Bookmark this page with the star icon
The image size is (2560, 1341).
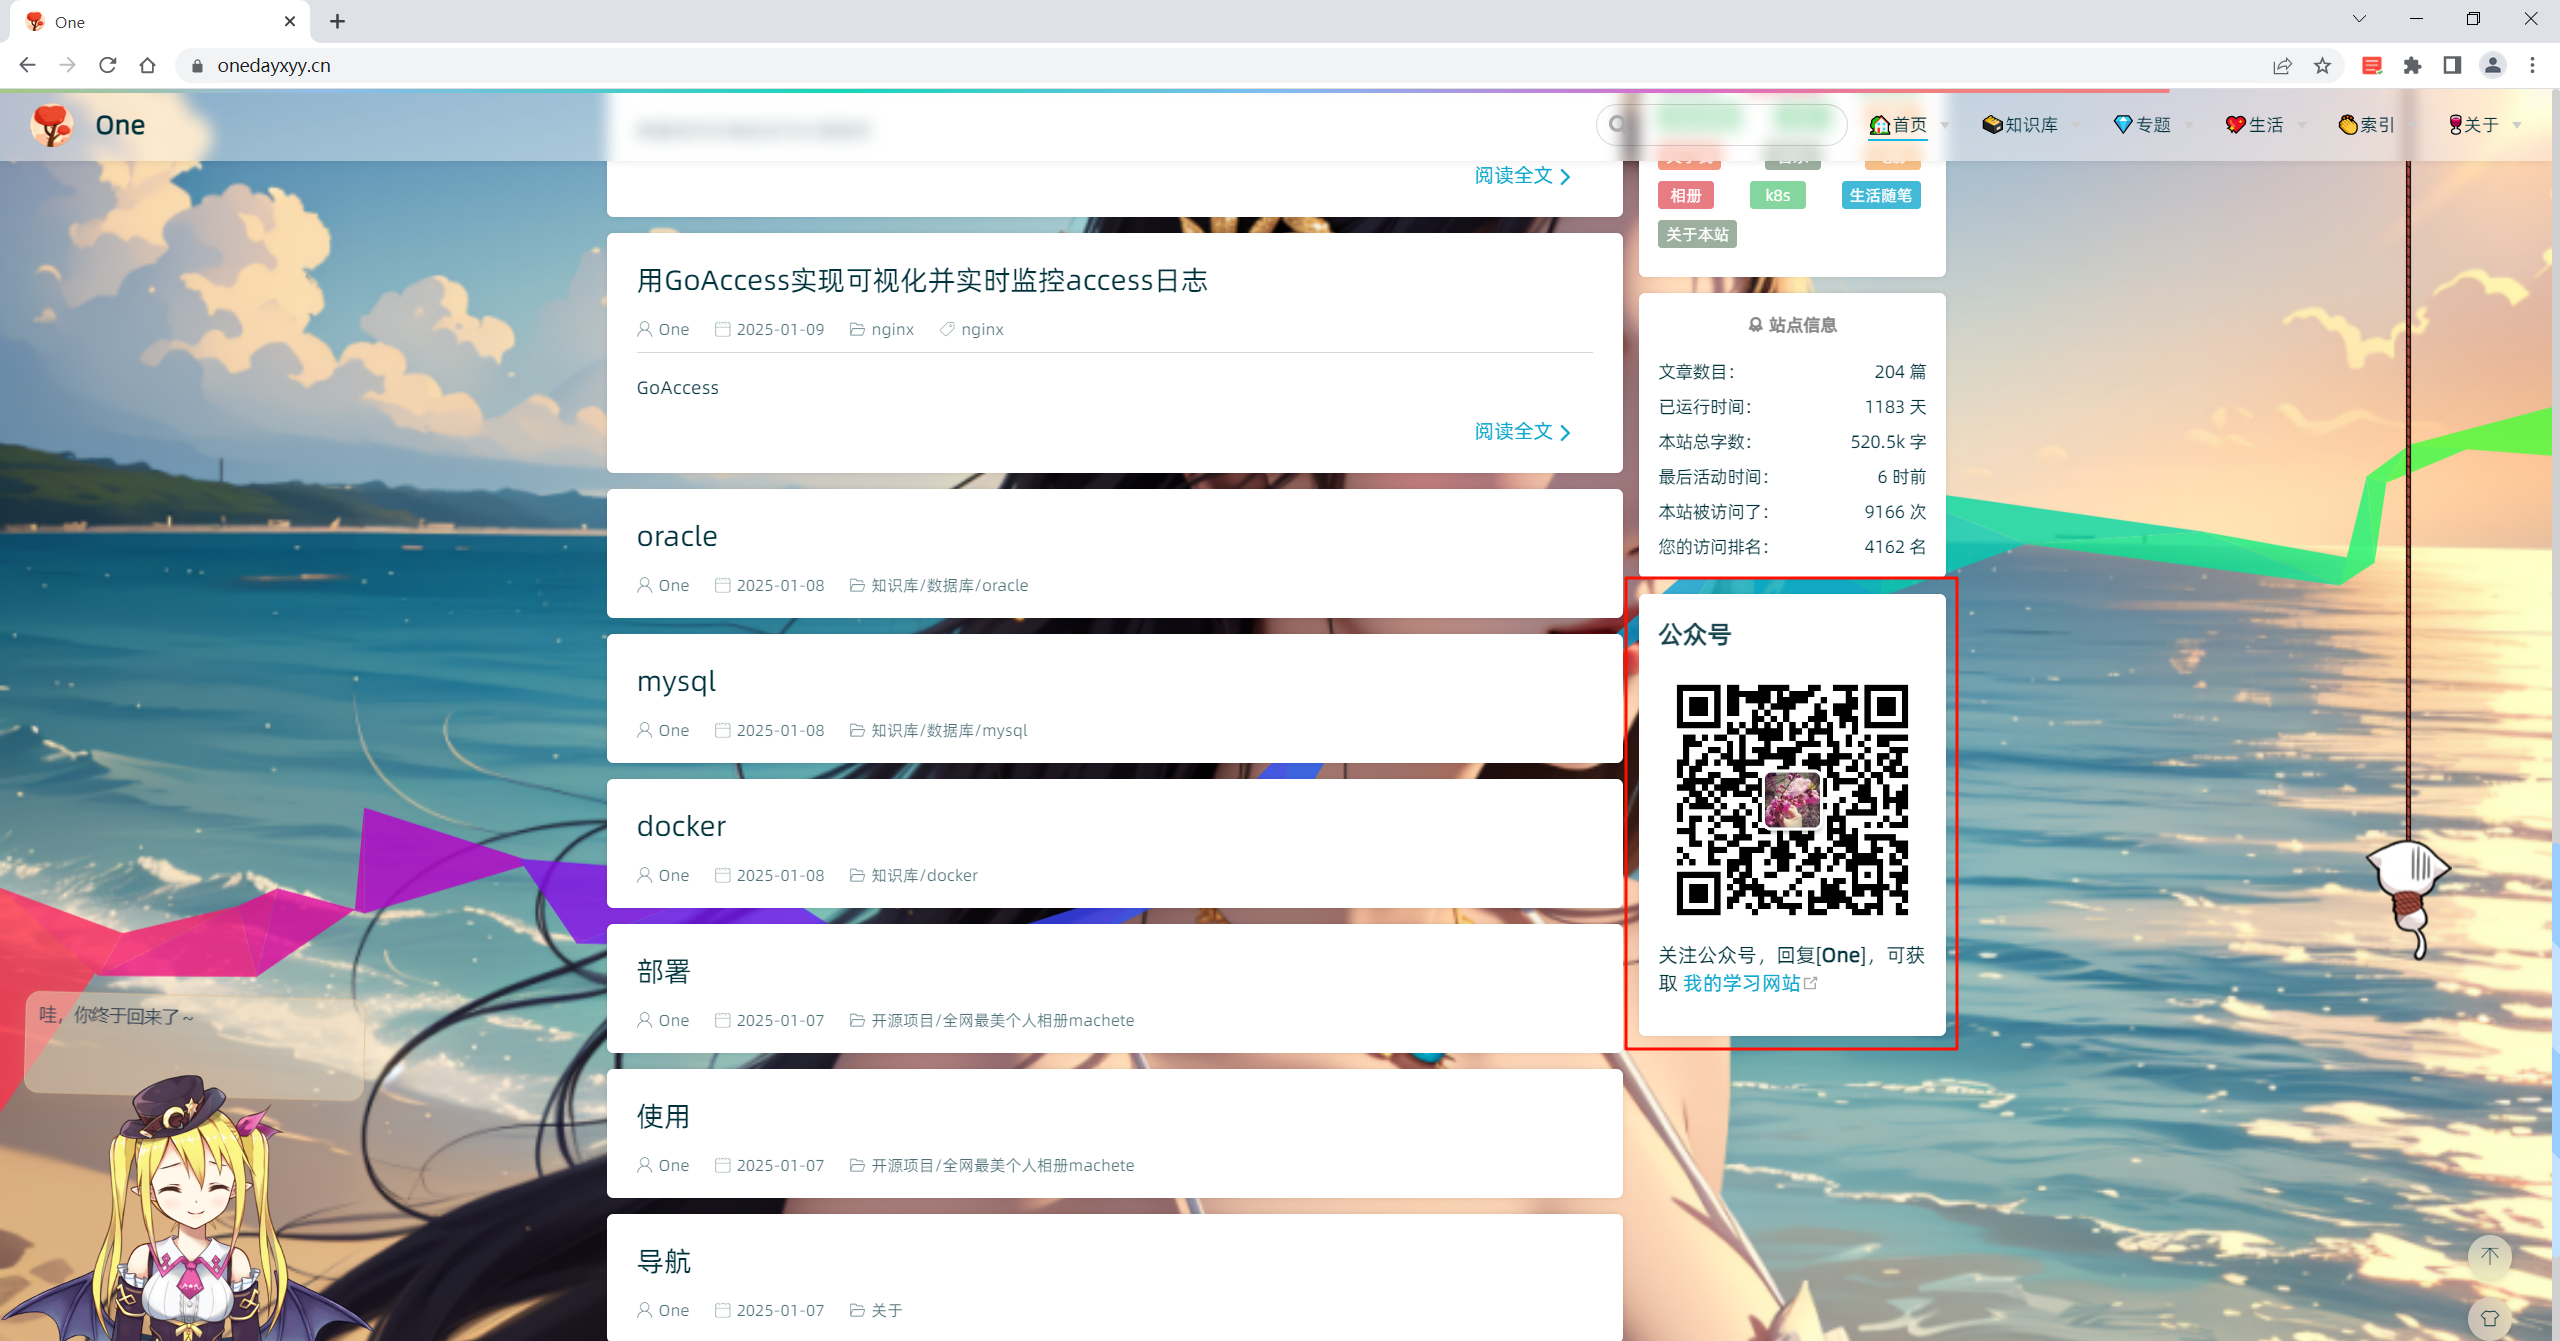click(x=2322, y=66)
